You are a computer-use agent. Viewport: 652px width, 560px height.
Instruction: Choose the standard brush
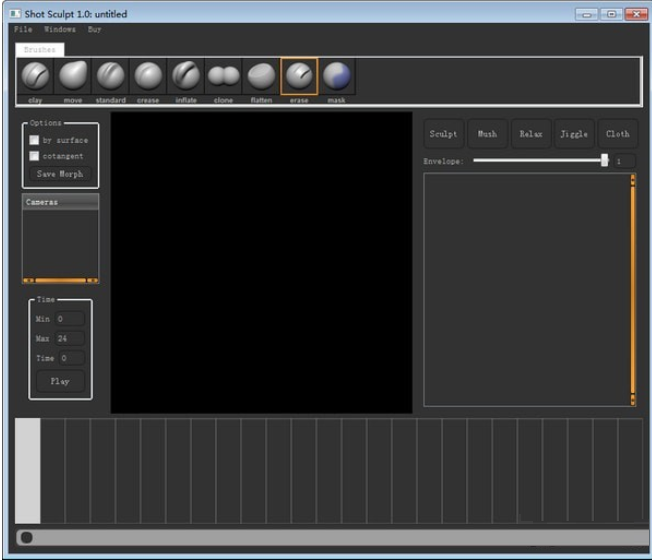tap(111, 77)
